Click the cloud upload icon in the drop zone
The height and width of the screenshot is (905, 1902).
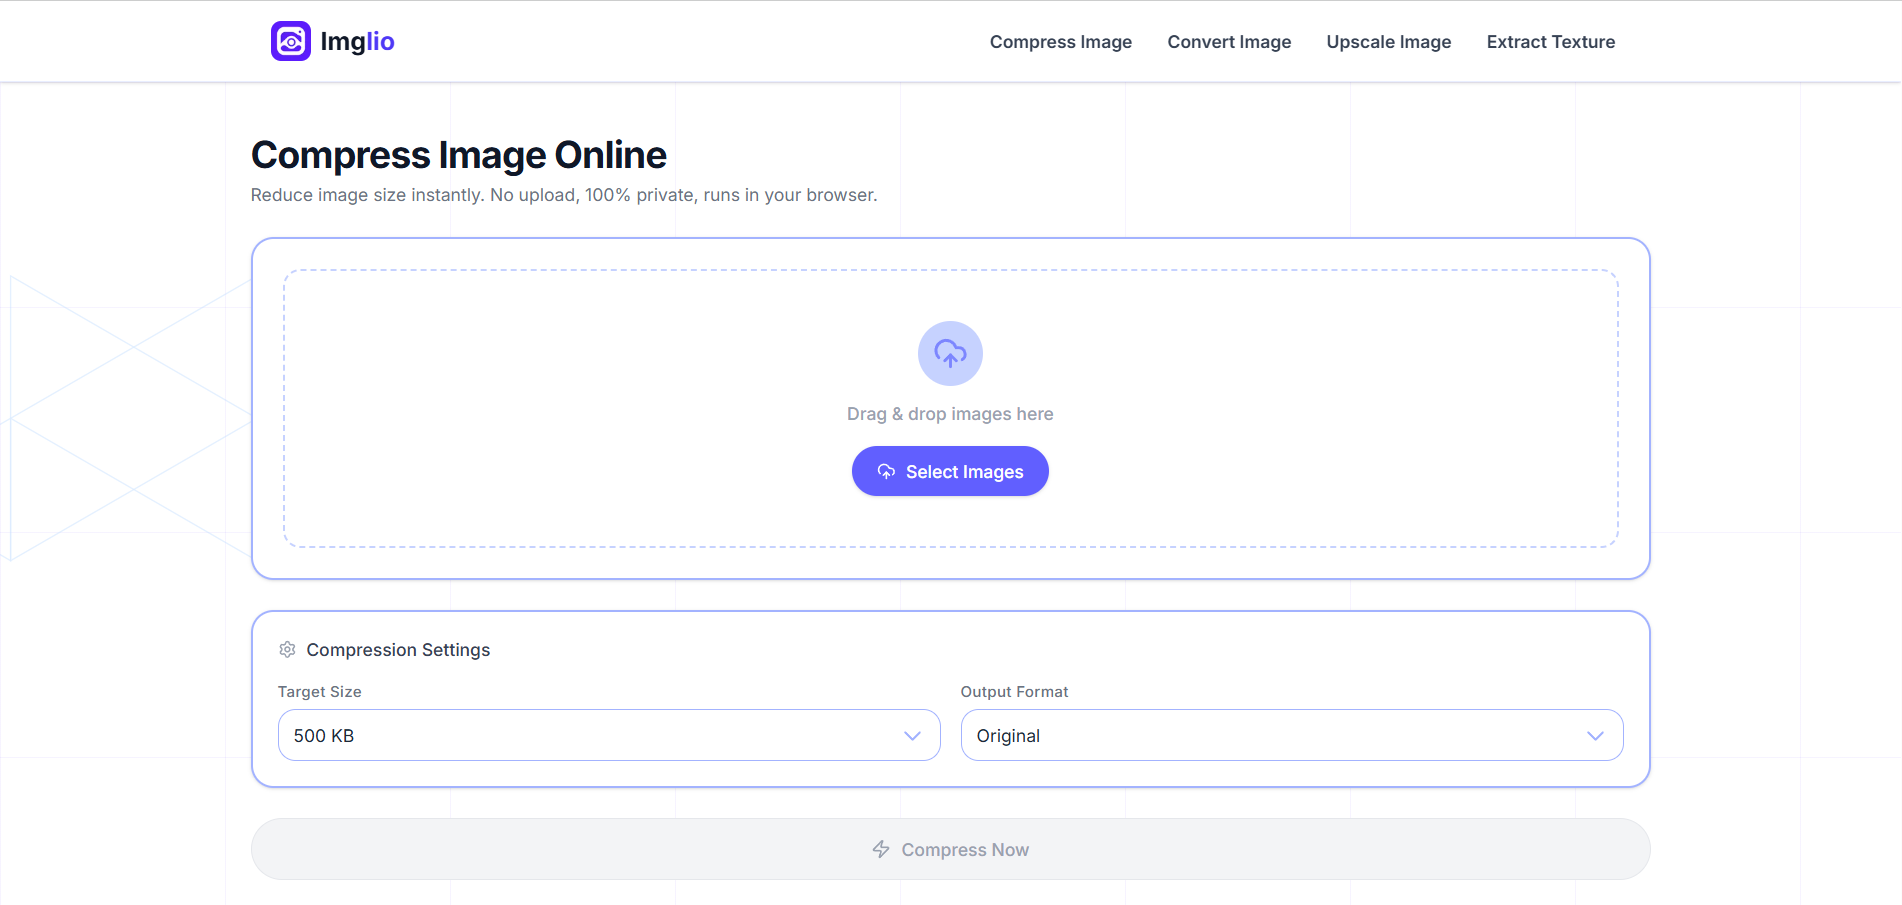click(950, 353)
